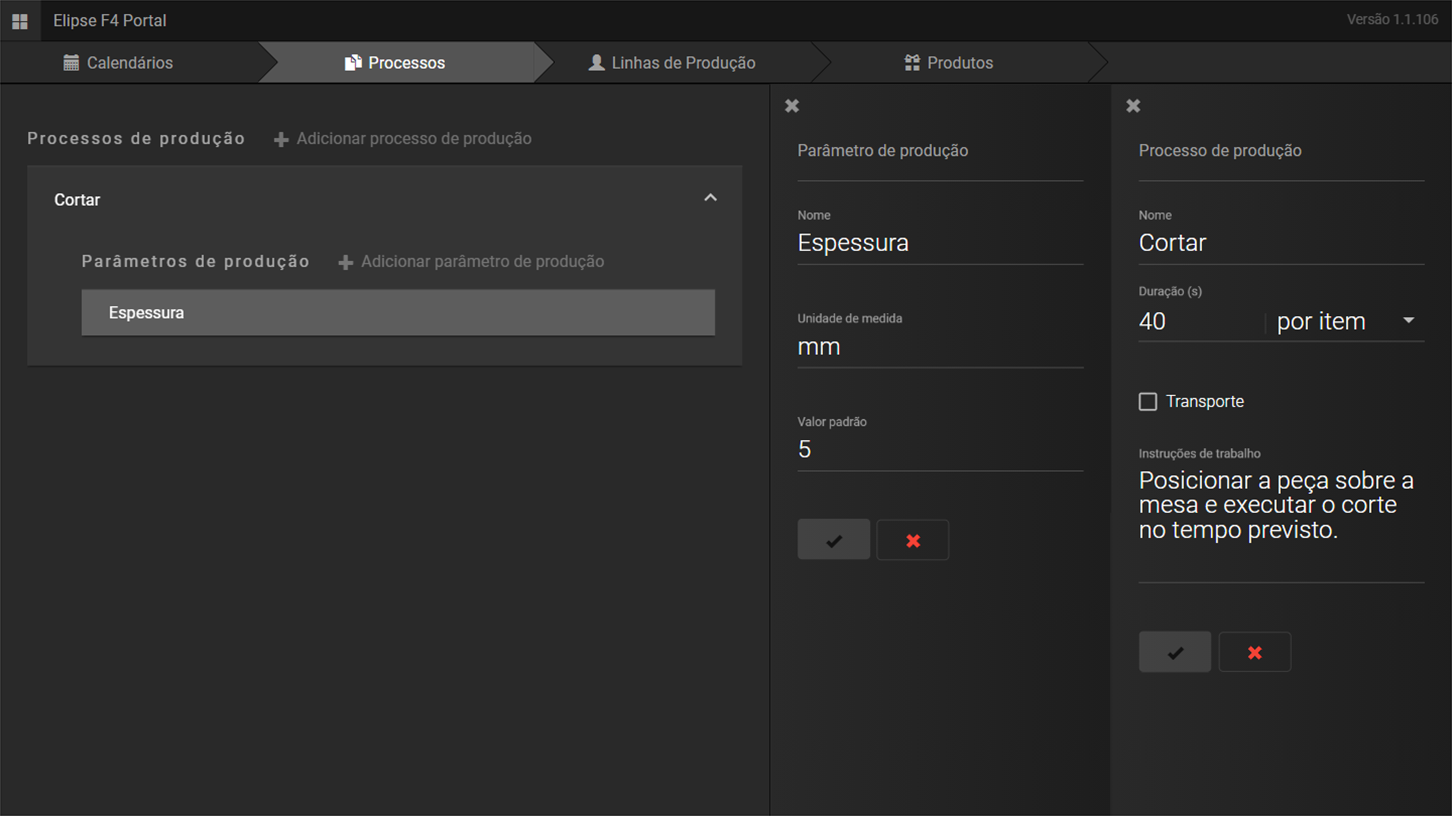Cancel Parâmetro de produção with red X
This screenshot has height=816, width=1452.
[913, 540]
